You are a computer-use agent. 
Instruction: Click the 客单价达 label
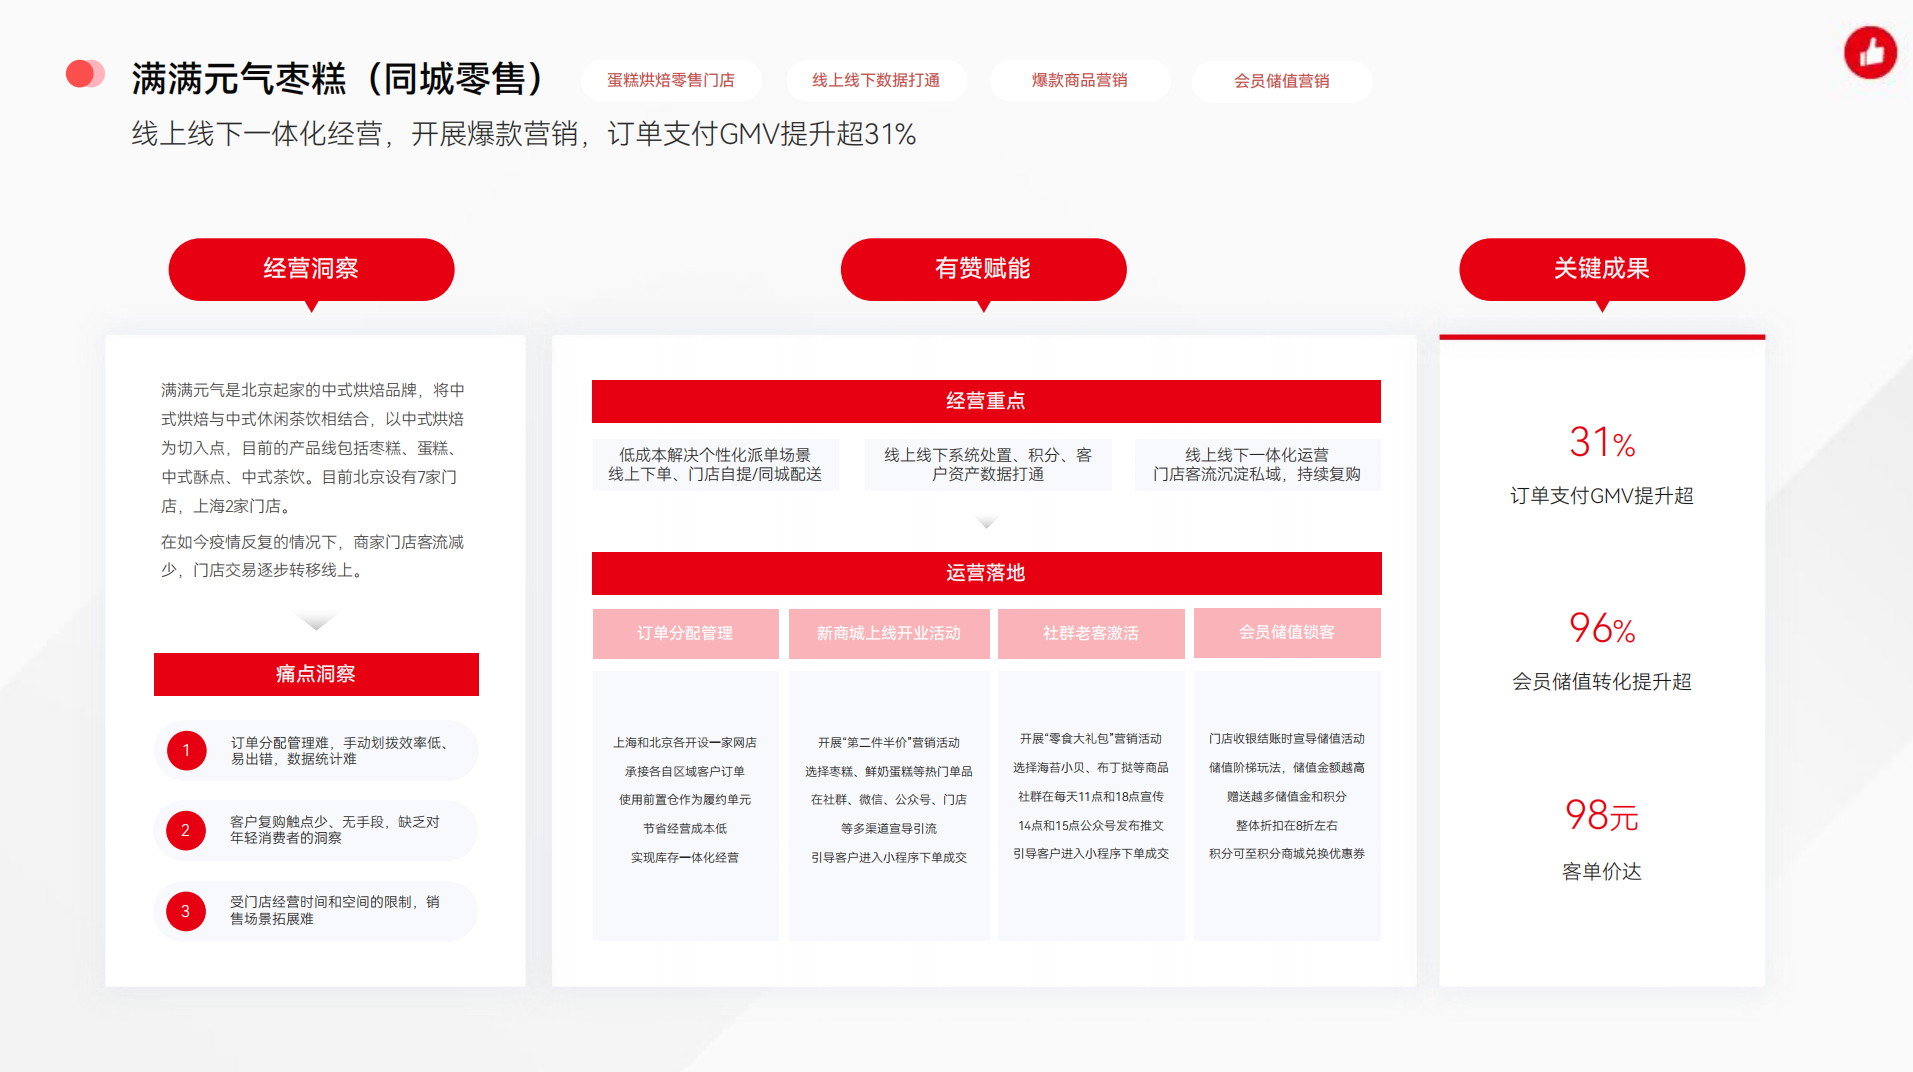coord(1602,872)
